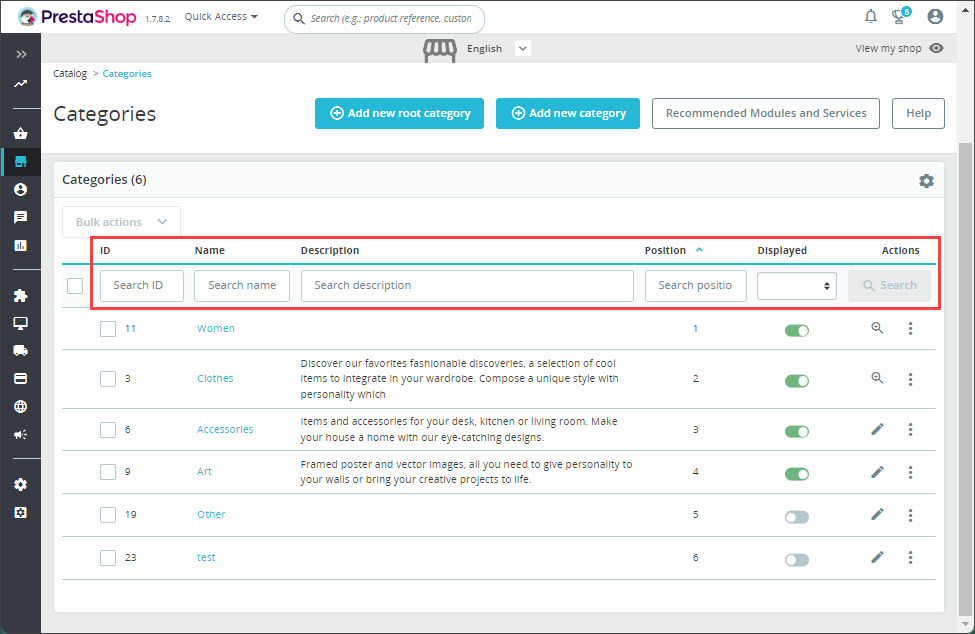Click the Search name filter field
975x634 pixels.
click(x=242, y=286)
